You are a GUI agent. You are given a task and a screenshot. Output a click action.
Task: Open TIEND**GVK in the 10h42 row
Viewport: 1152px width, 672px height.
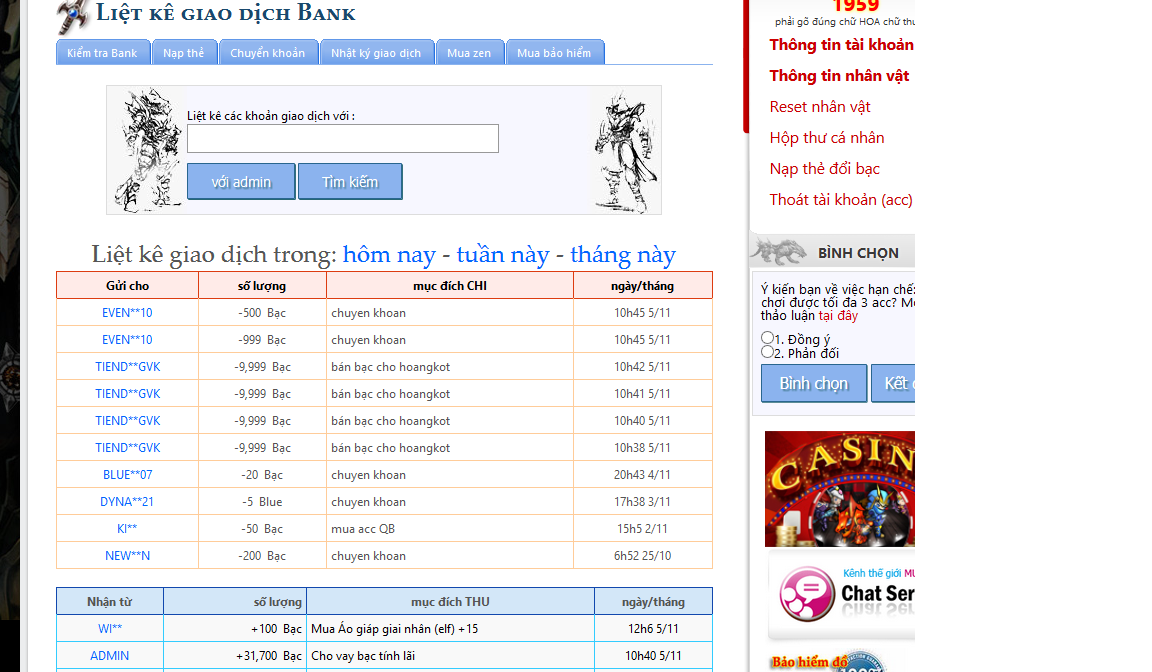point(128,366)
